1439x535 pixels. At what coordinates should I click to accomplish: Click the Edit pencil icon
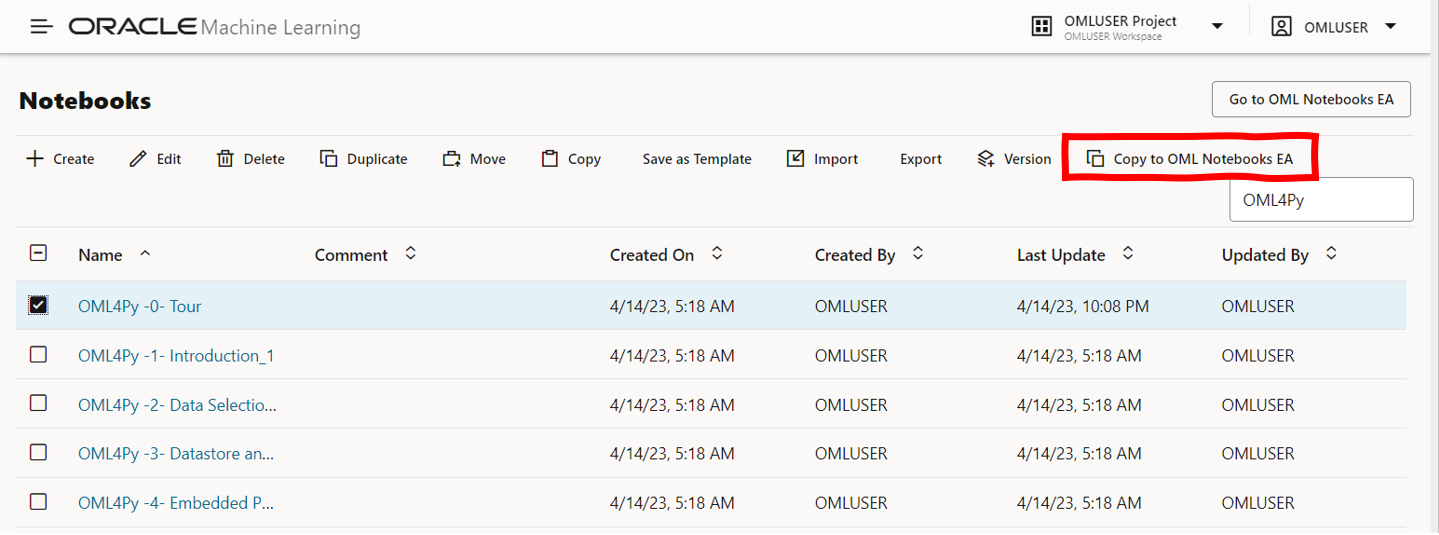138,159
